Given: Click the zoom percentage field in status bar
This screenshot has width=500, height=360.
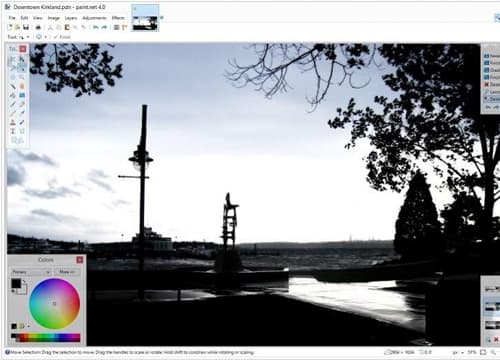Looking at the screenshot, I should (x=472, y=352).
